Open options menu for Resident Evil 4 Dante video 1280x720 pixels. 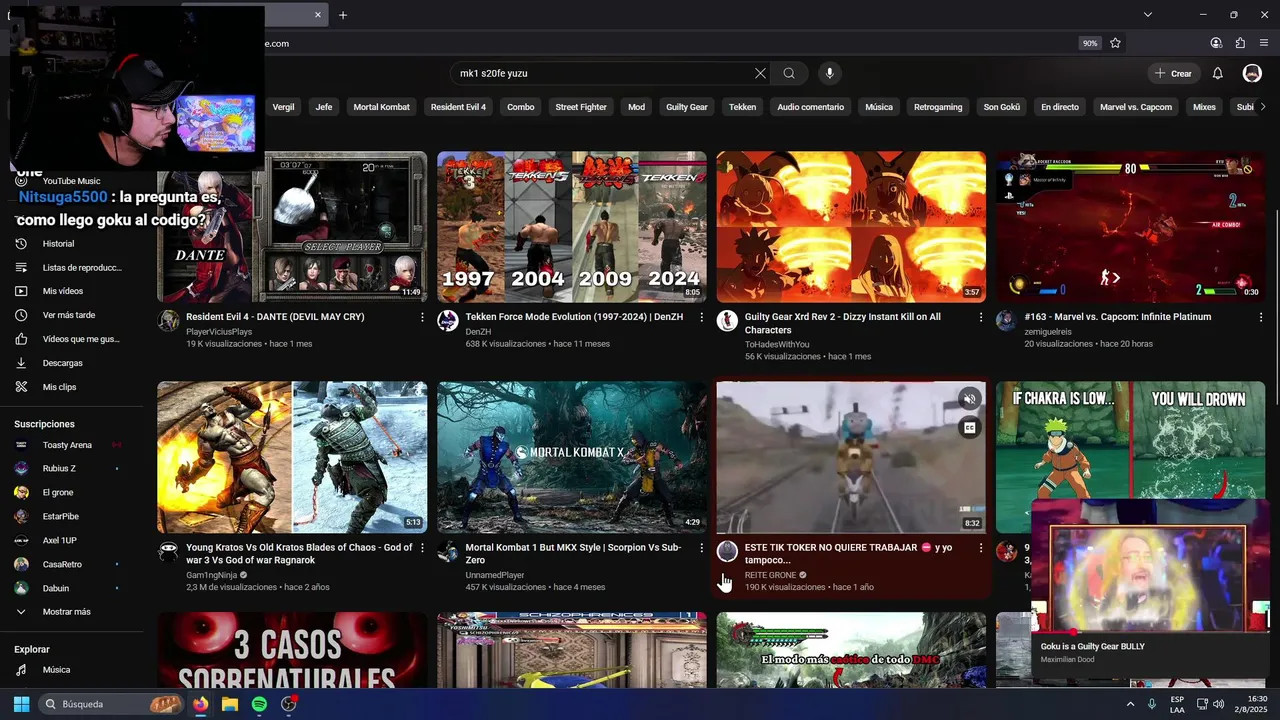[422, 317]
